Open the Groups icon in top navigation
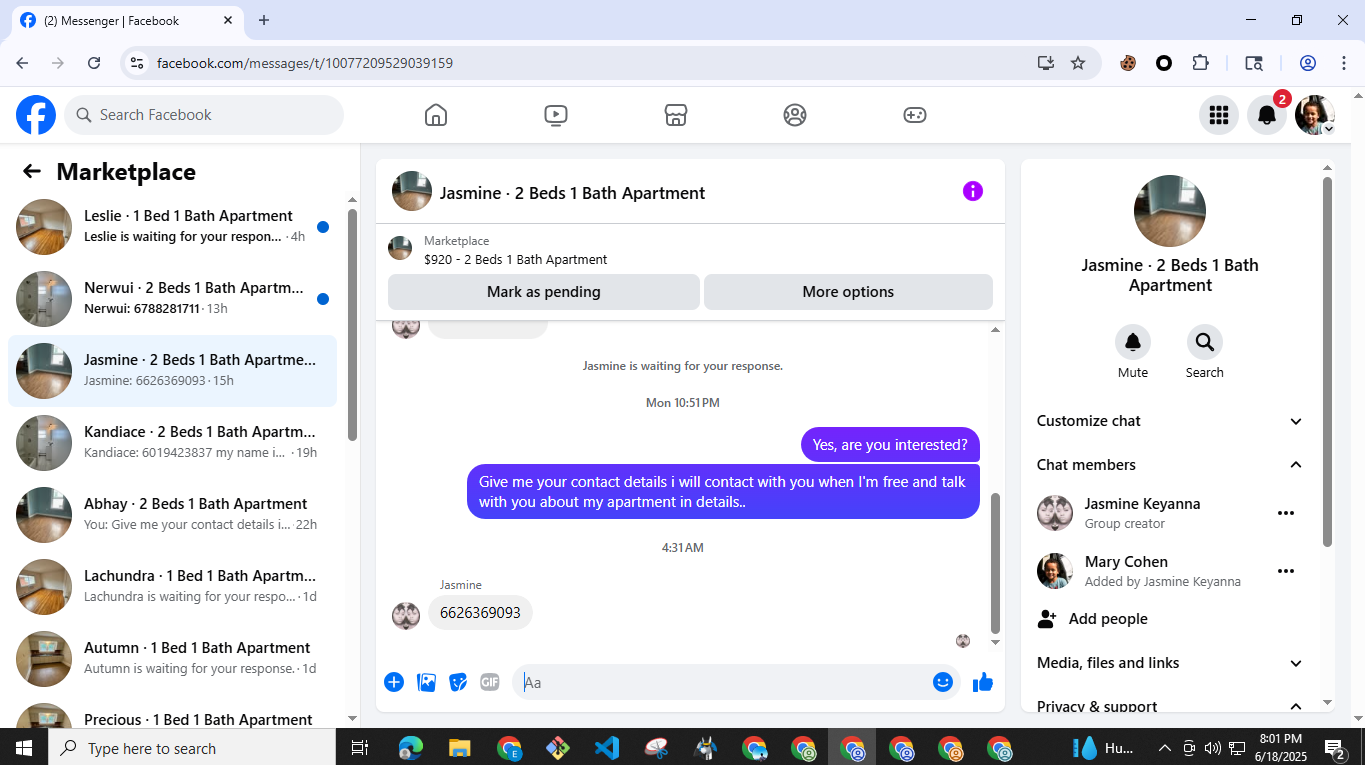 pos(795,115)
